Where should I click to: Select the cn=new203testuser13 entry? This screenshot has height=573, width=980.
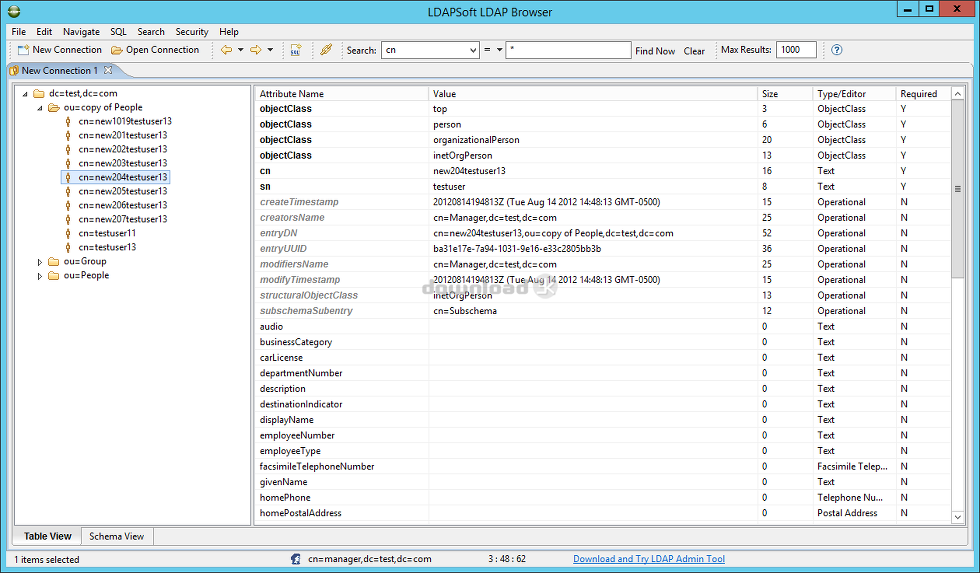point(122,163)
